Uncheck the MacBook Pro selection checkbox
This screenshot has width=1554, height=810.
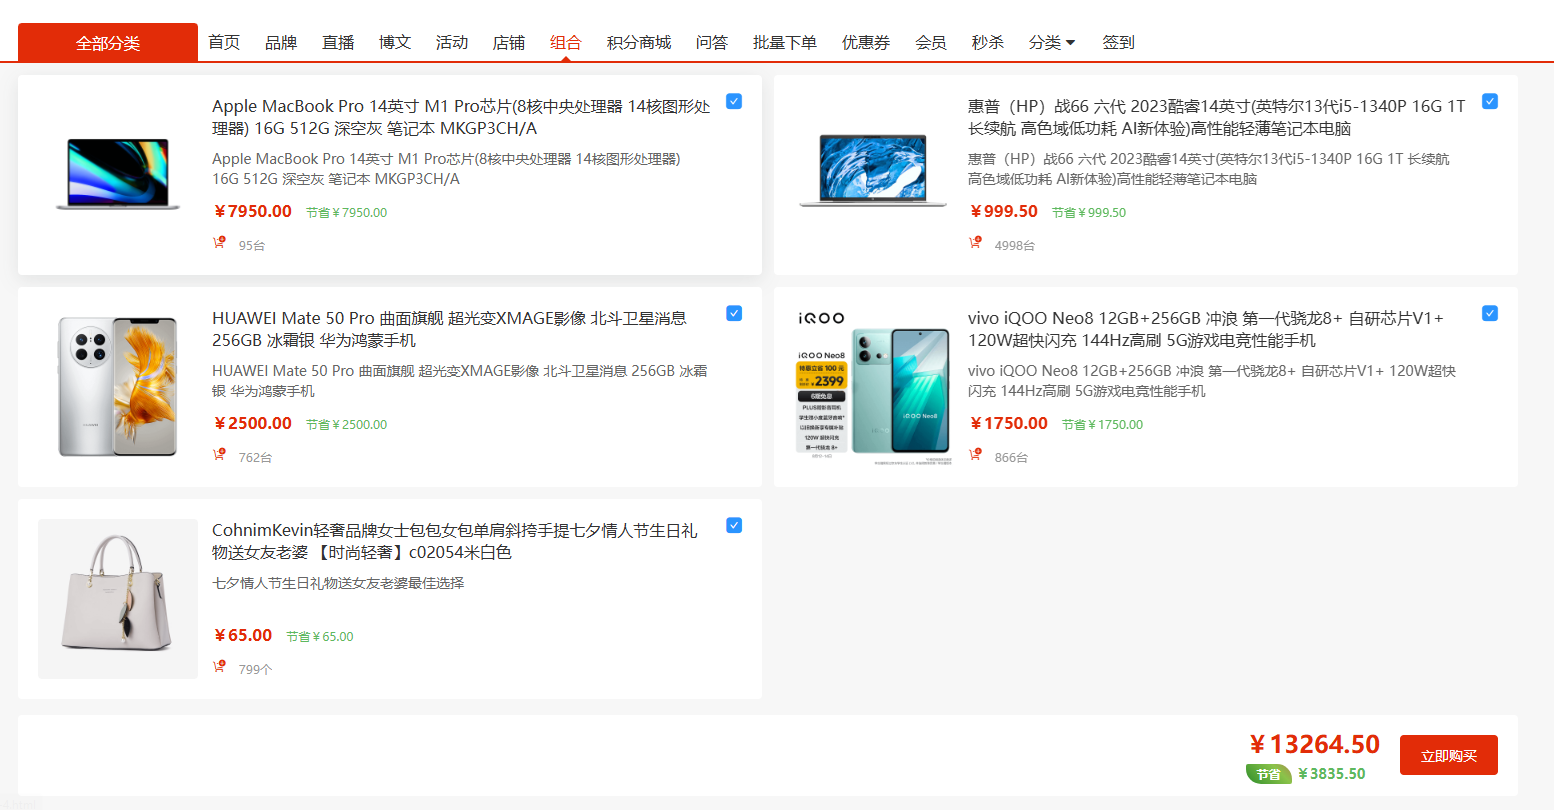pyautogui.click(x=733, y=101)
